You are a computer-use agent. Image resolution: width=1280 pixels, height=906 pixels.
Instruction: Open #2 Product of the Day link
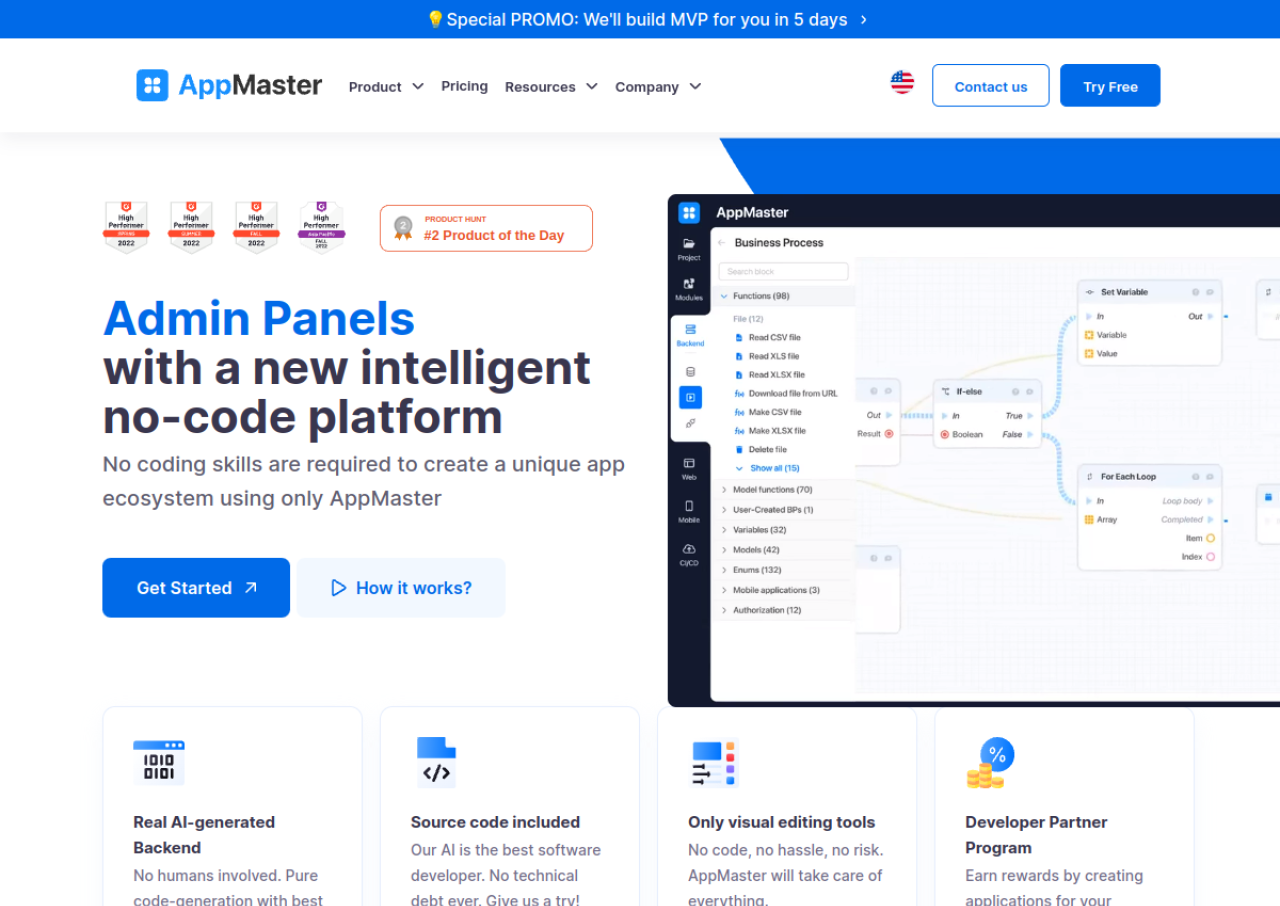click(x=486, y=228)
